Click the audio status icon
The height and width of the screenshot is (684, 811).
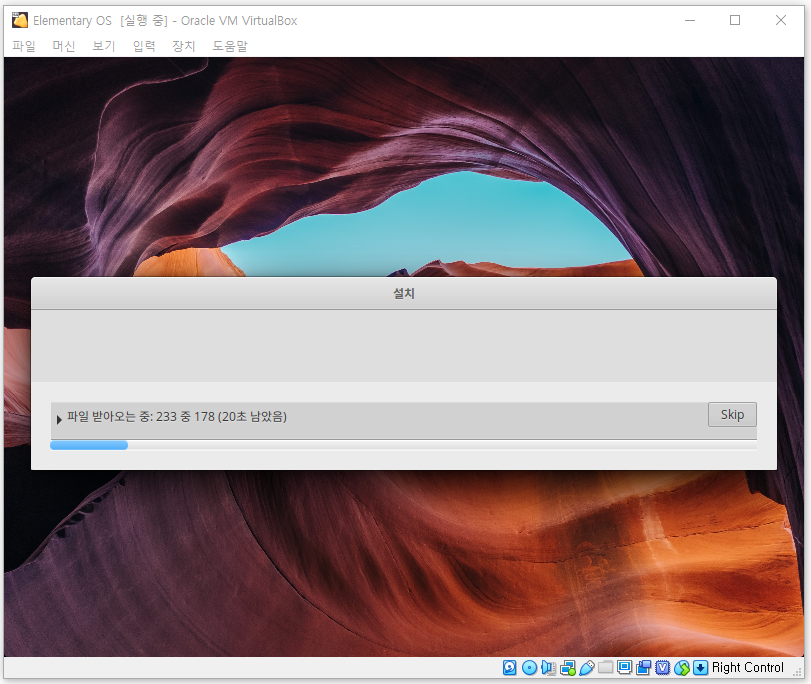coord(548,667)
